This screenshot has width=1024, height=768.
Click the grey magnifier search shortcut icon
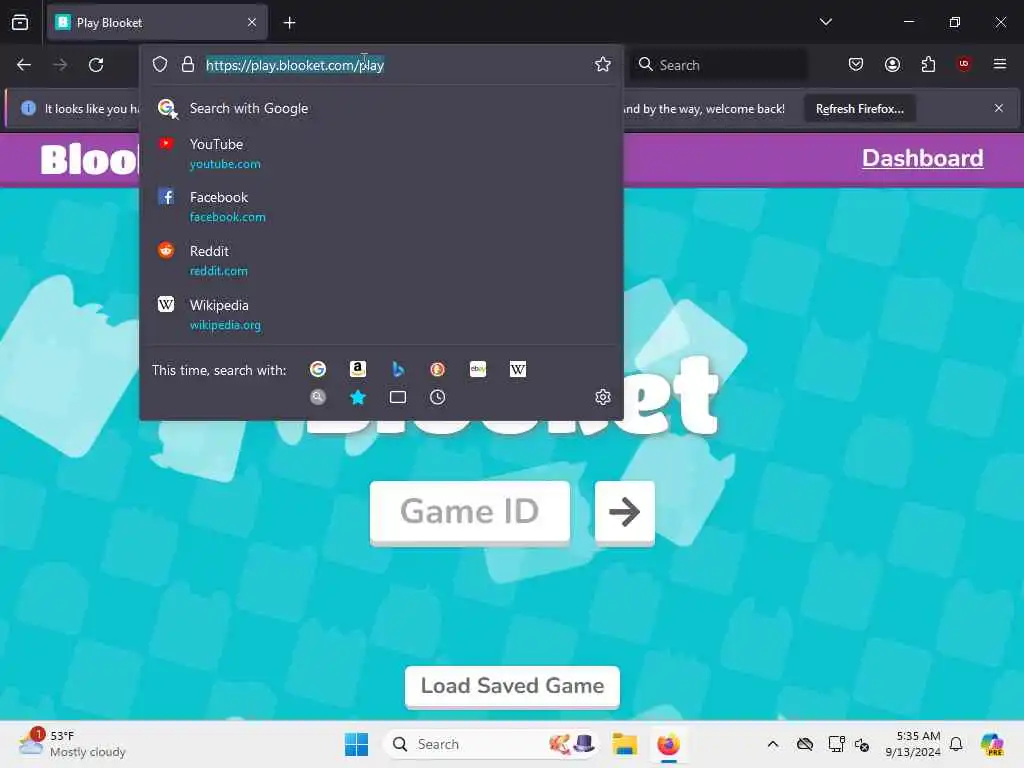[318, 397]
